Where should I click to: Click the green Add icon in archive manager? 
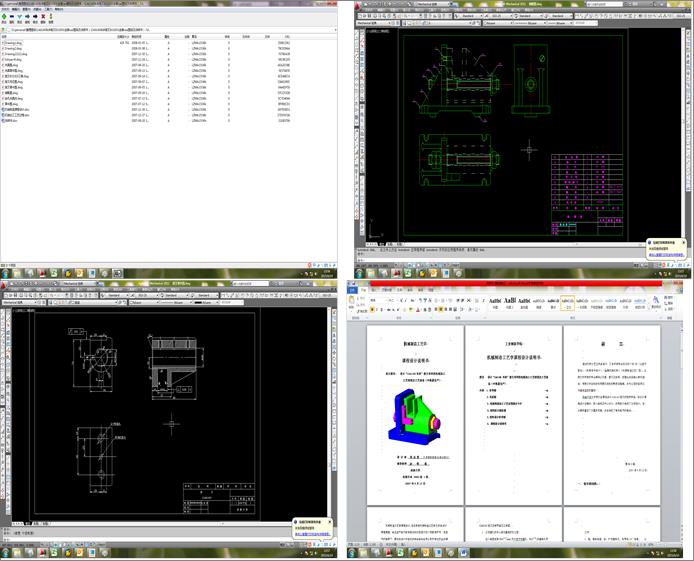tap(5, 15)
